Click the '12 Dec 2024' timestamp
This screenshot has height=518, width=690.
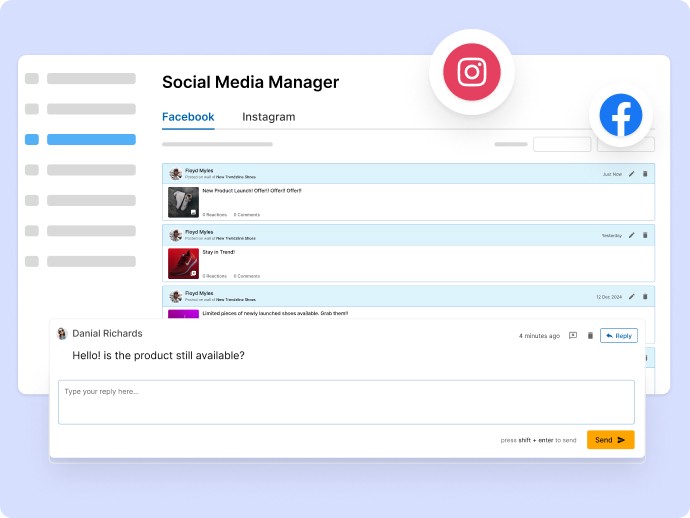click(x=609, y=297)
